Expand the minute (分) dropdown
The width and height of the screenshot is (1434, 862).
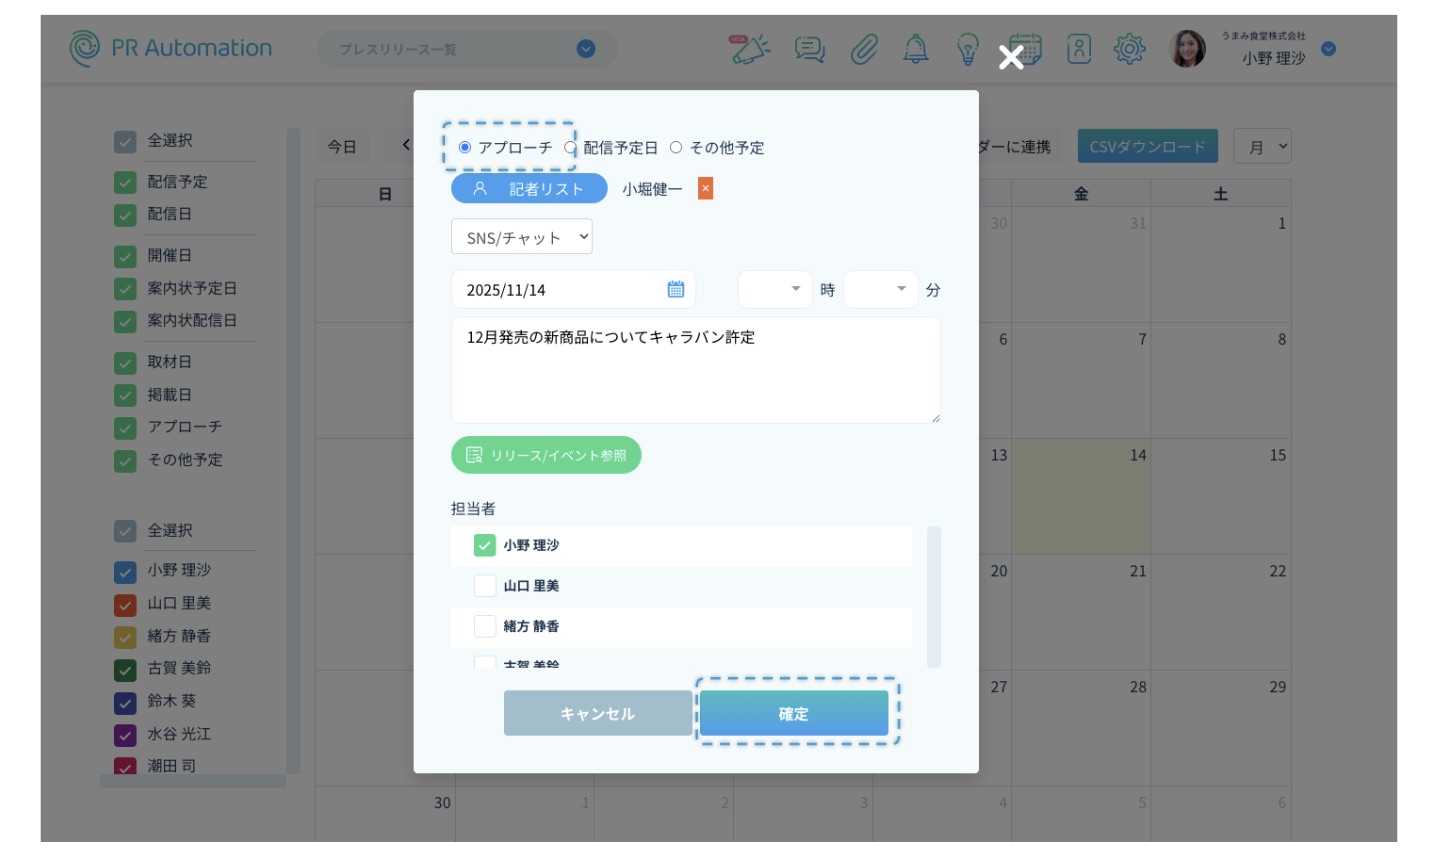[880, 289]
